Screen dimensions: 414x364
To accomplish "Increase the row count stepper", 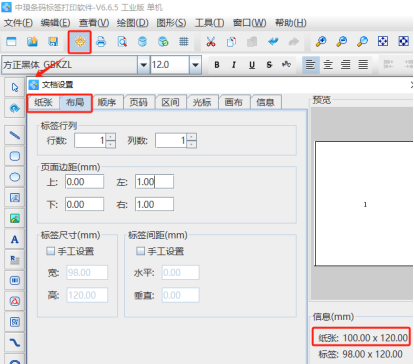I will 111,137.
